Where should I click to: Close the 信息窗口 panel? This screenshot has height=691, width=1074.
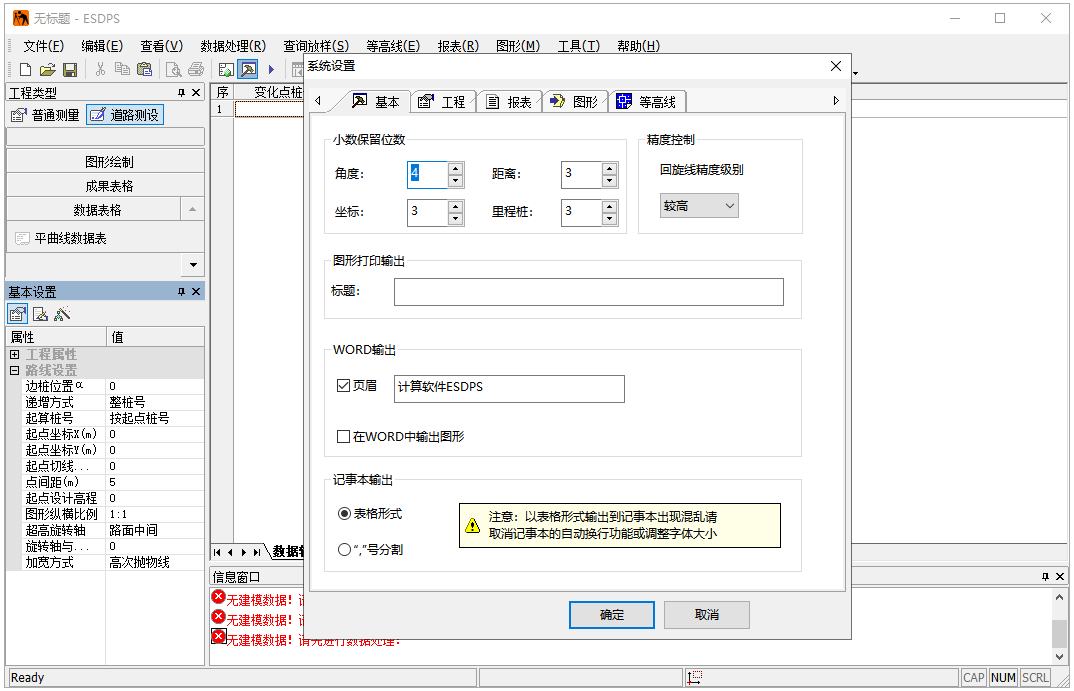pyautogui.click(x=1060, y=577)
